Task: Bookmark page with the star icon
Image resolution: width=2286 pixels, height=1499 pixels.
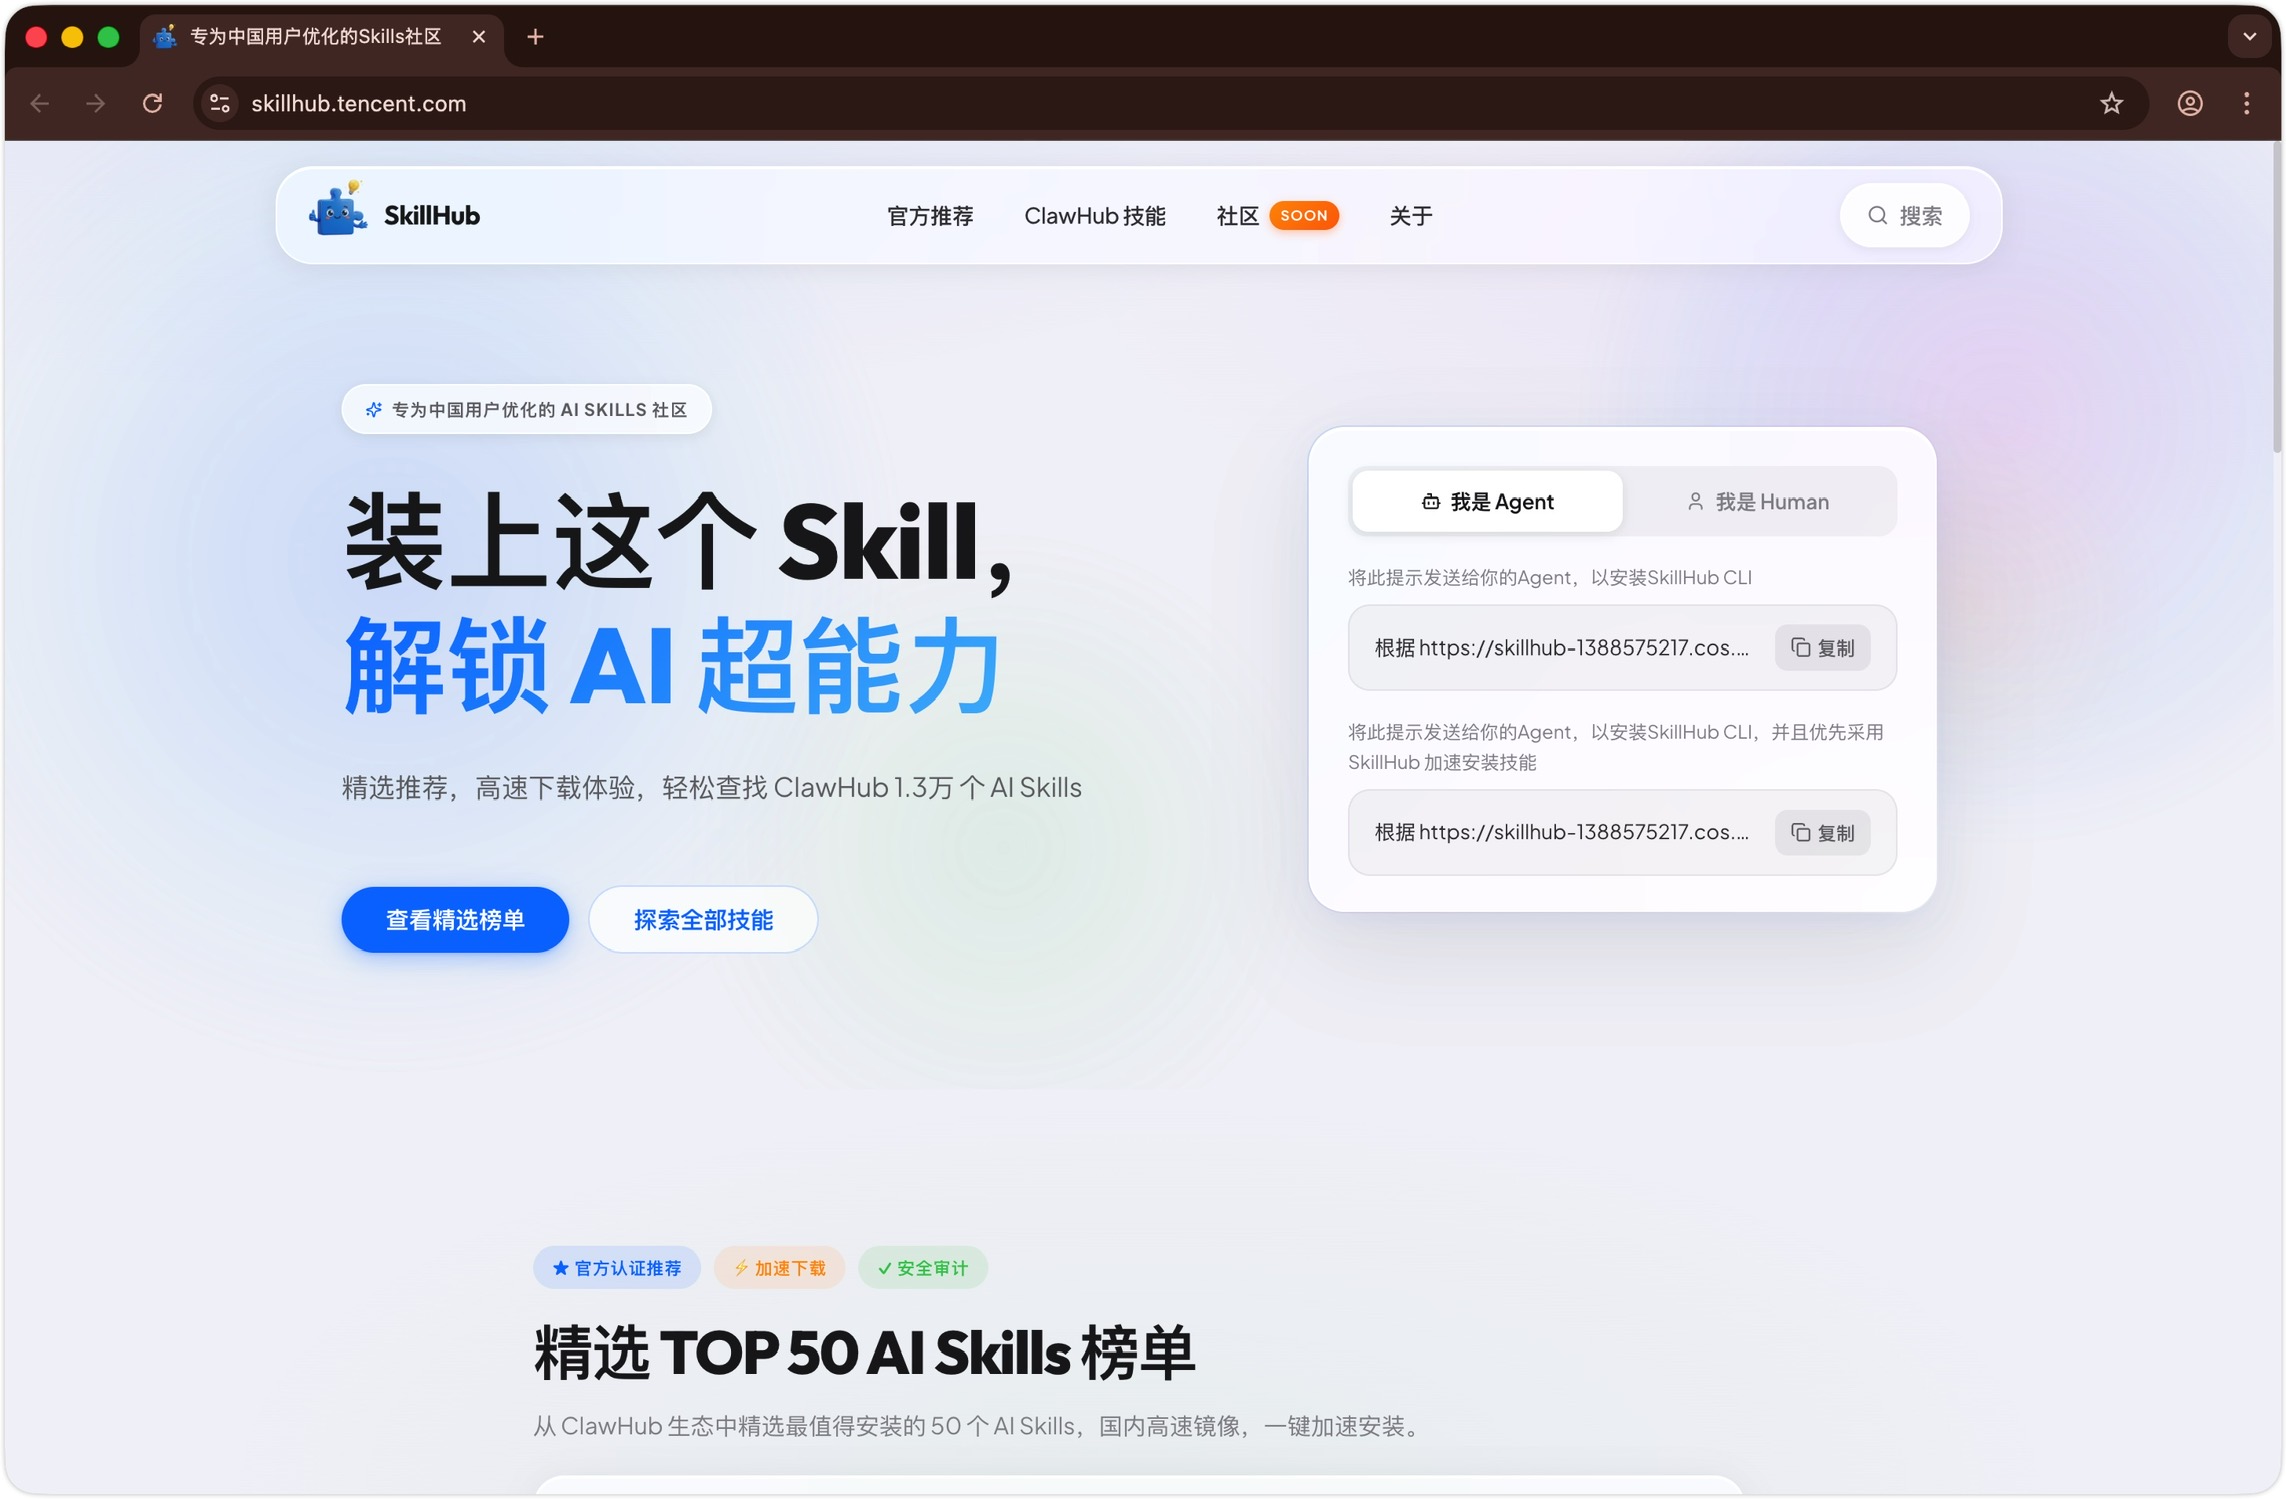Action: [2110, 103]
